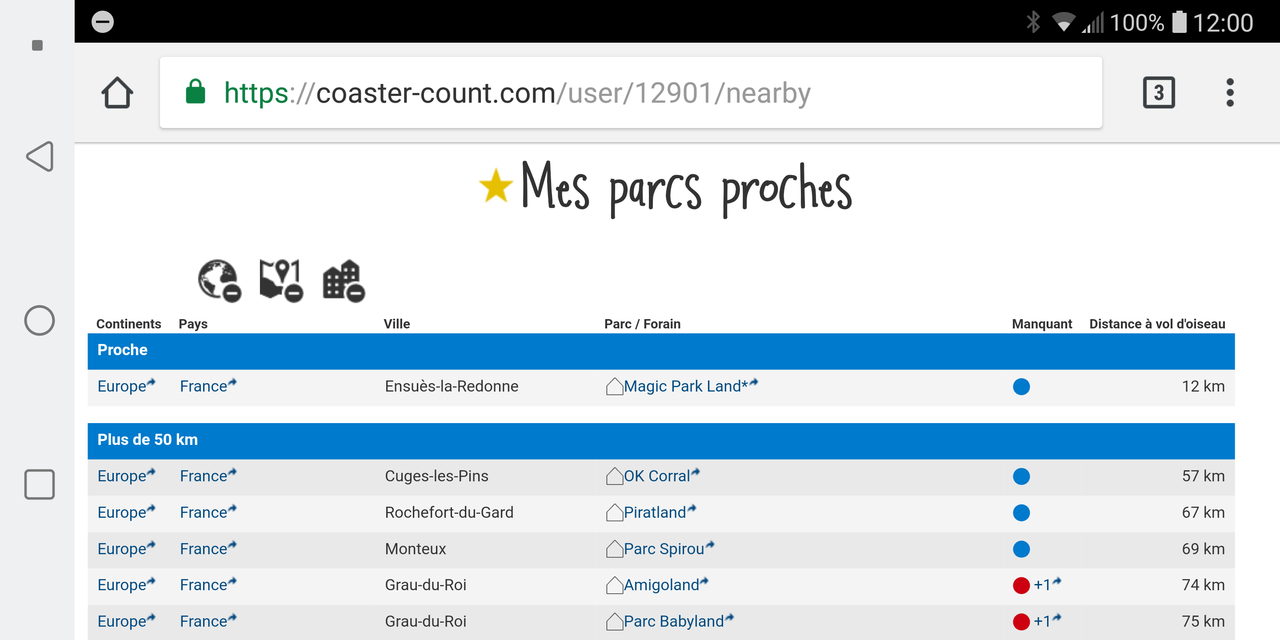This screenshot has width=1280, height=640.
Task: Click the Ville column header
Action: click(397, 324)
